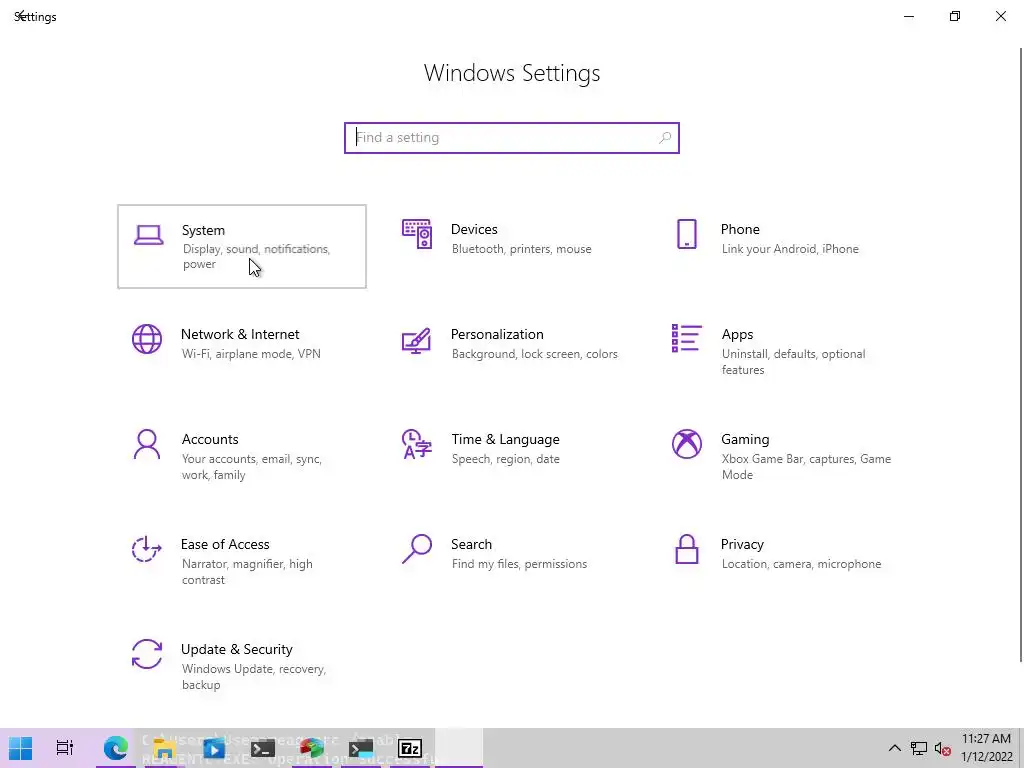Open Task View on the taskbar

pos(65,748)
